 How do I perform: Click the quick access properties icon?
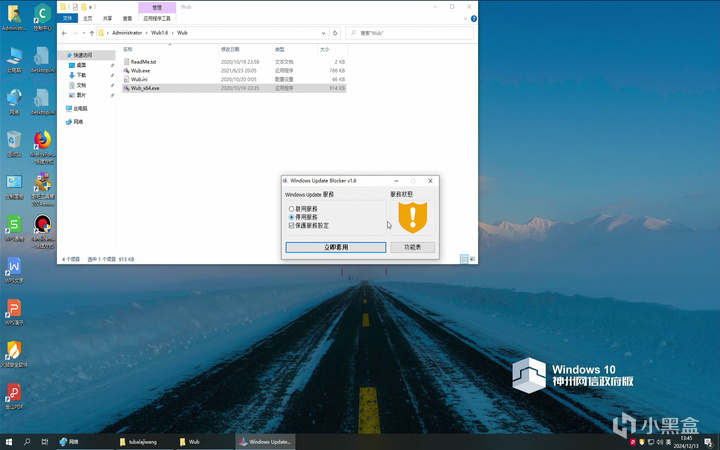75,7
